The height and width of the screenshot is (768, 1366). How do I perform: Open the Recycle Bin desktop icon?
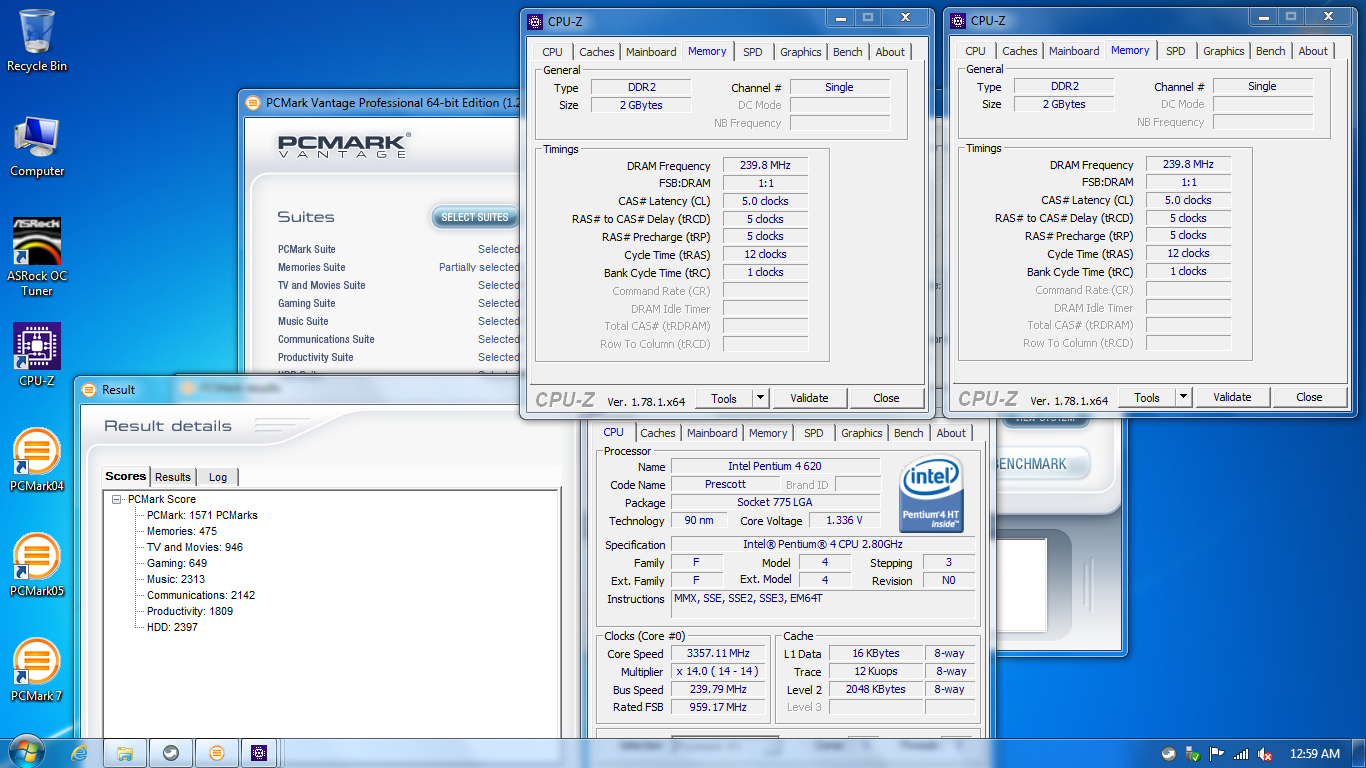click(37, 40)
